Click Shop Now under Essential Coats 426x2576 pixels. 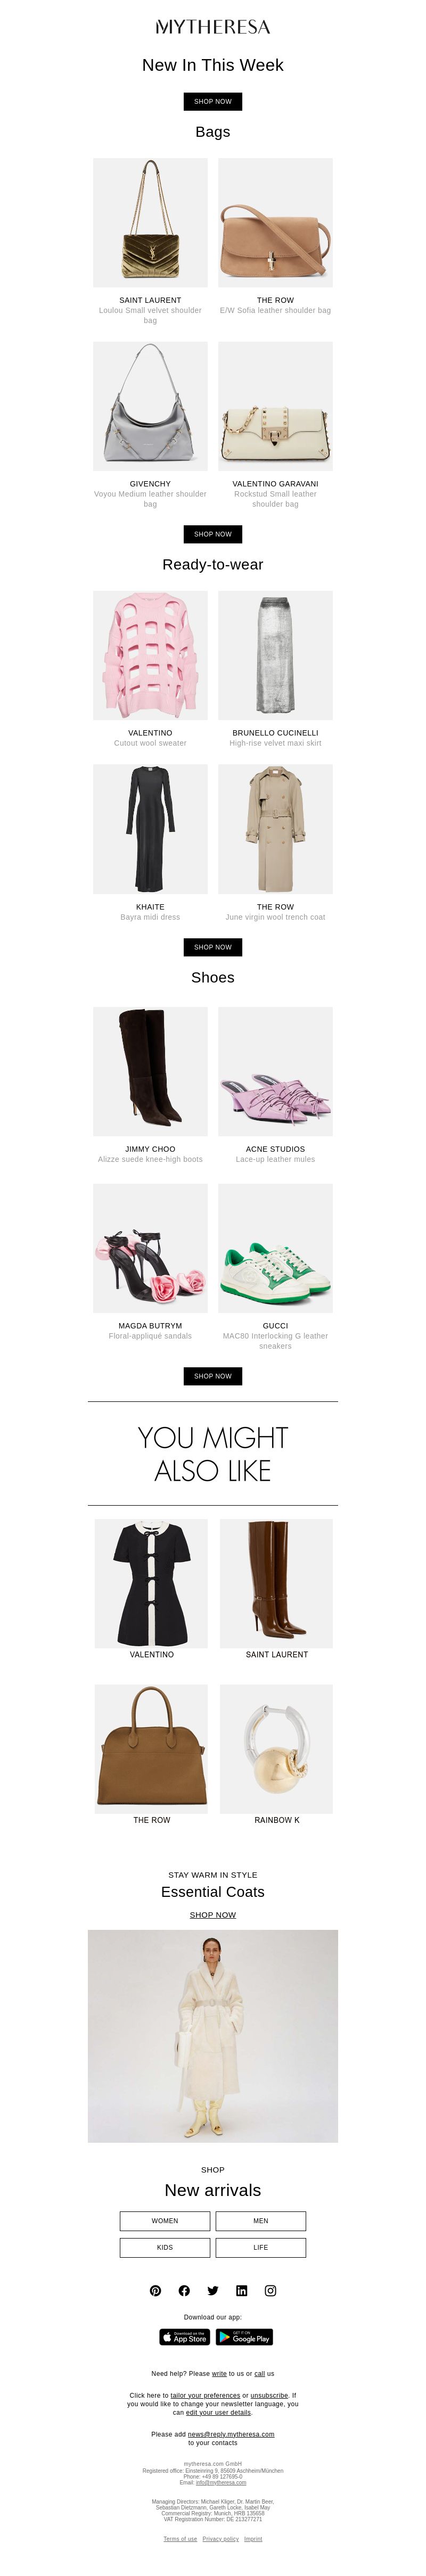click(x=213, y=1915)
